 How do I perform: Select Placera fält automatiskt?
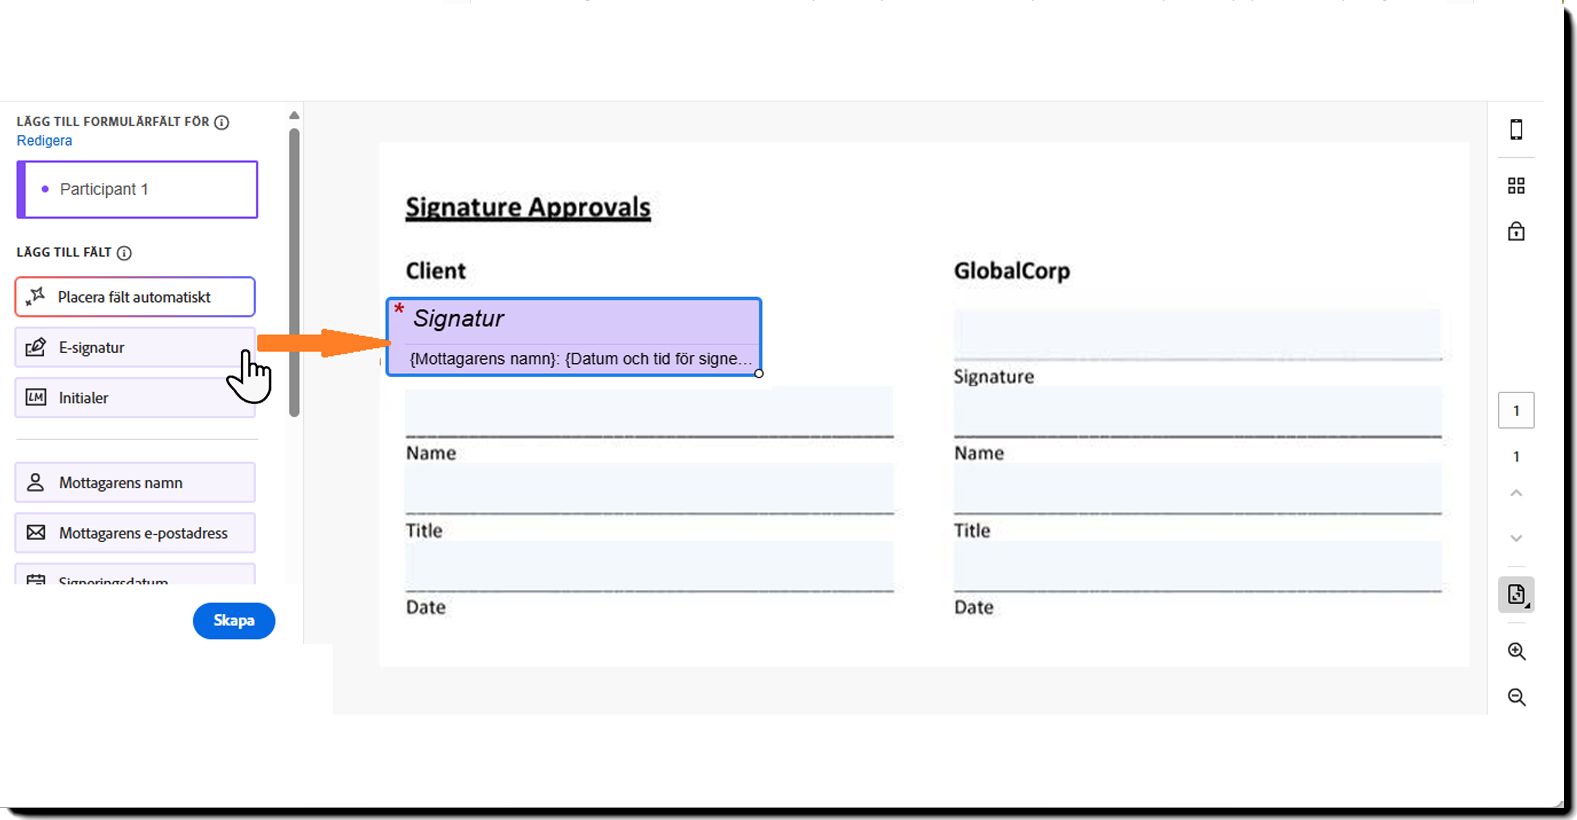coord(135,297)
